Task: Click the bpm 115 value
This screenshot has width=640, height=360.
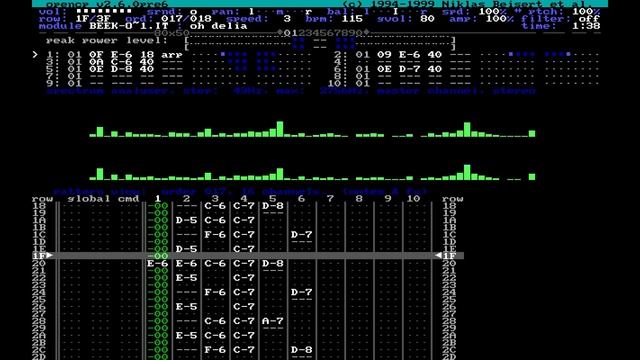Action: click(x=352, y=19)
